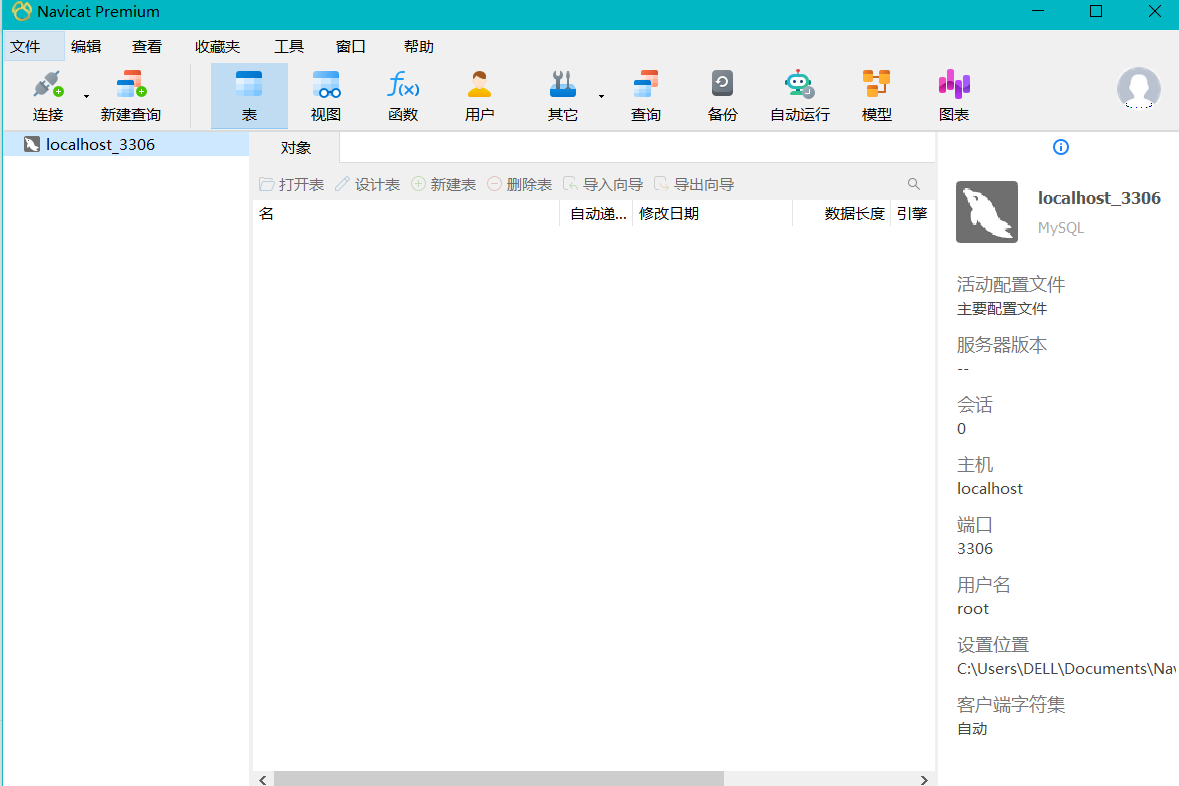Click the port value 3306 in info panel
This screenshot has height=786, width=1179.
pos(974,549)
